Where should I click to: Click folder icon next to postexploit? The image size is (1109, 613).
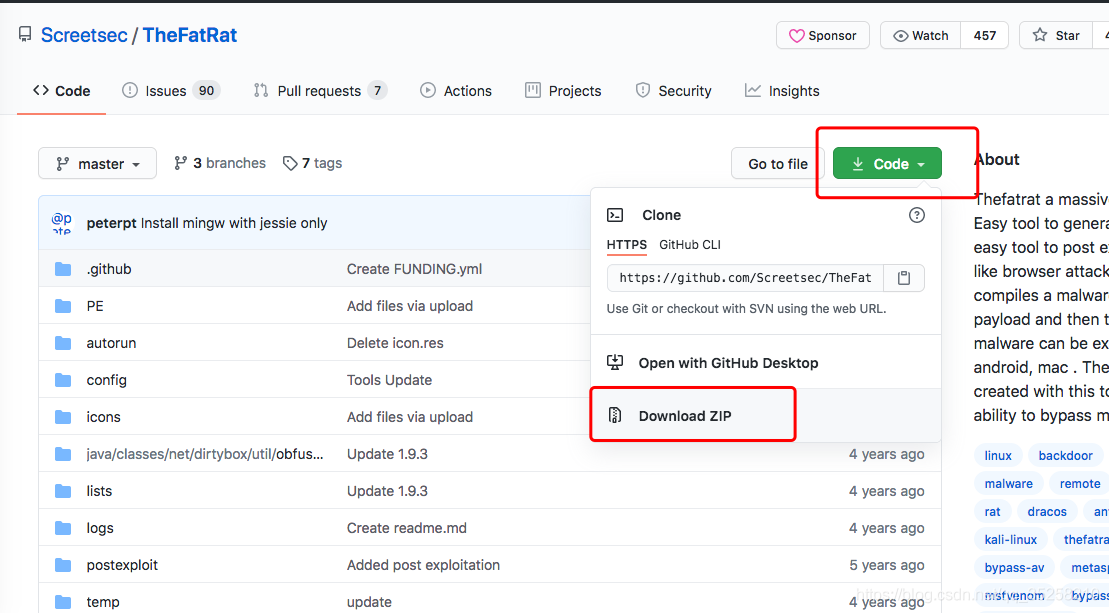[x=63, y=565]
